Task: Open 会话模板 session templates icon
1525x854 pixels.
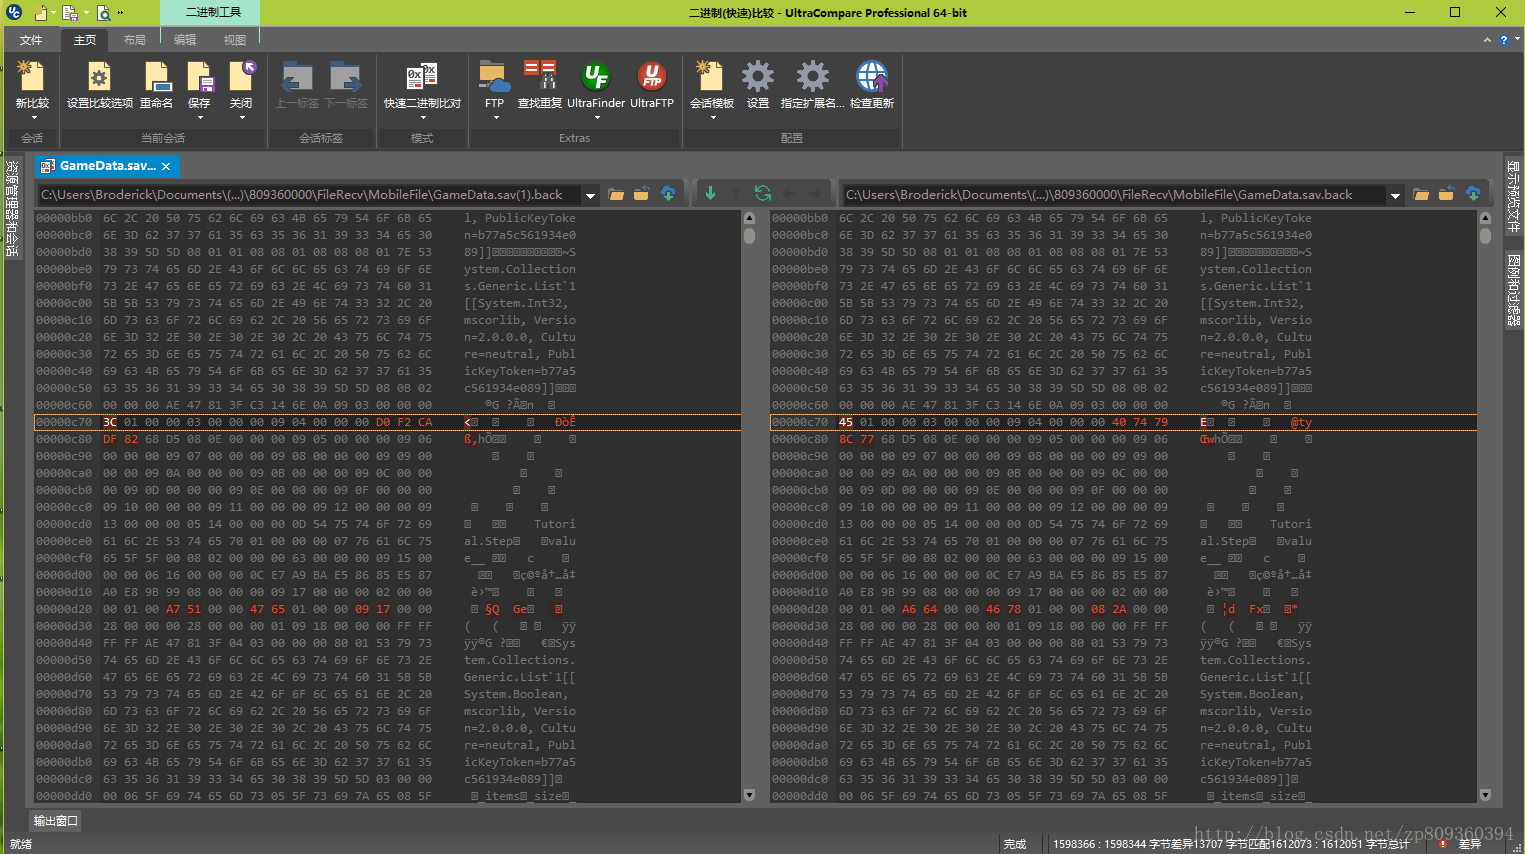Action: pos(711,77)
